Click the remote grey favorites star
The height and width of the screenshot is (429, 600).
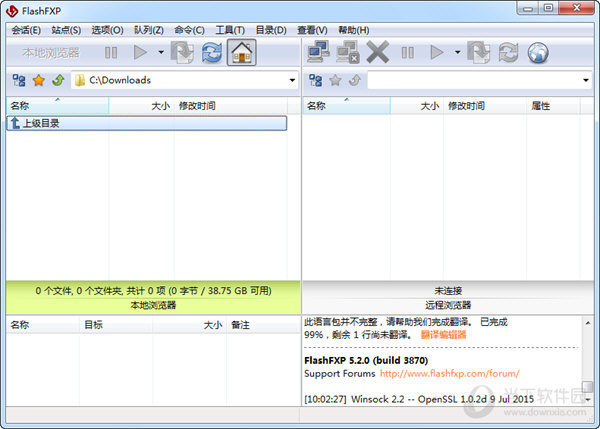pos(335,80)
